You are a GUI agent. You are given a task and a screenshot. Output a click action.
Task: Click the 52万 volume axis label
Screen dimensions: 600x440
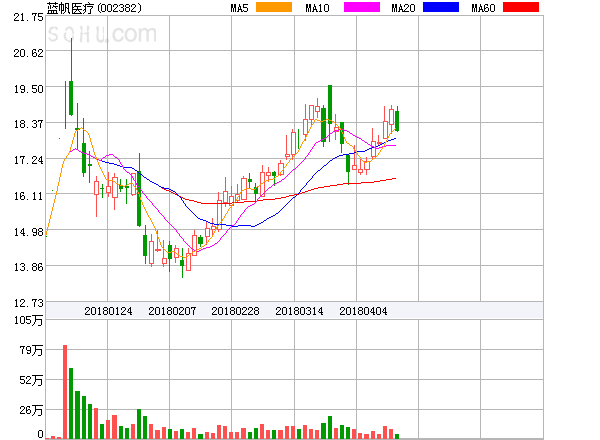pyautogui.click(x=31, y=380)
